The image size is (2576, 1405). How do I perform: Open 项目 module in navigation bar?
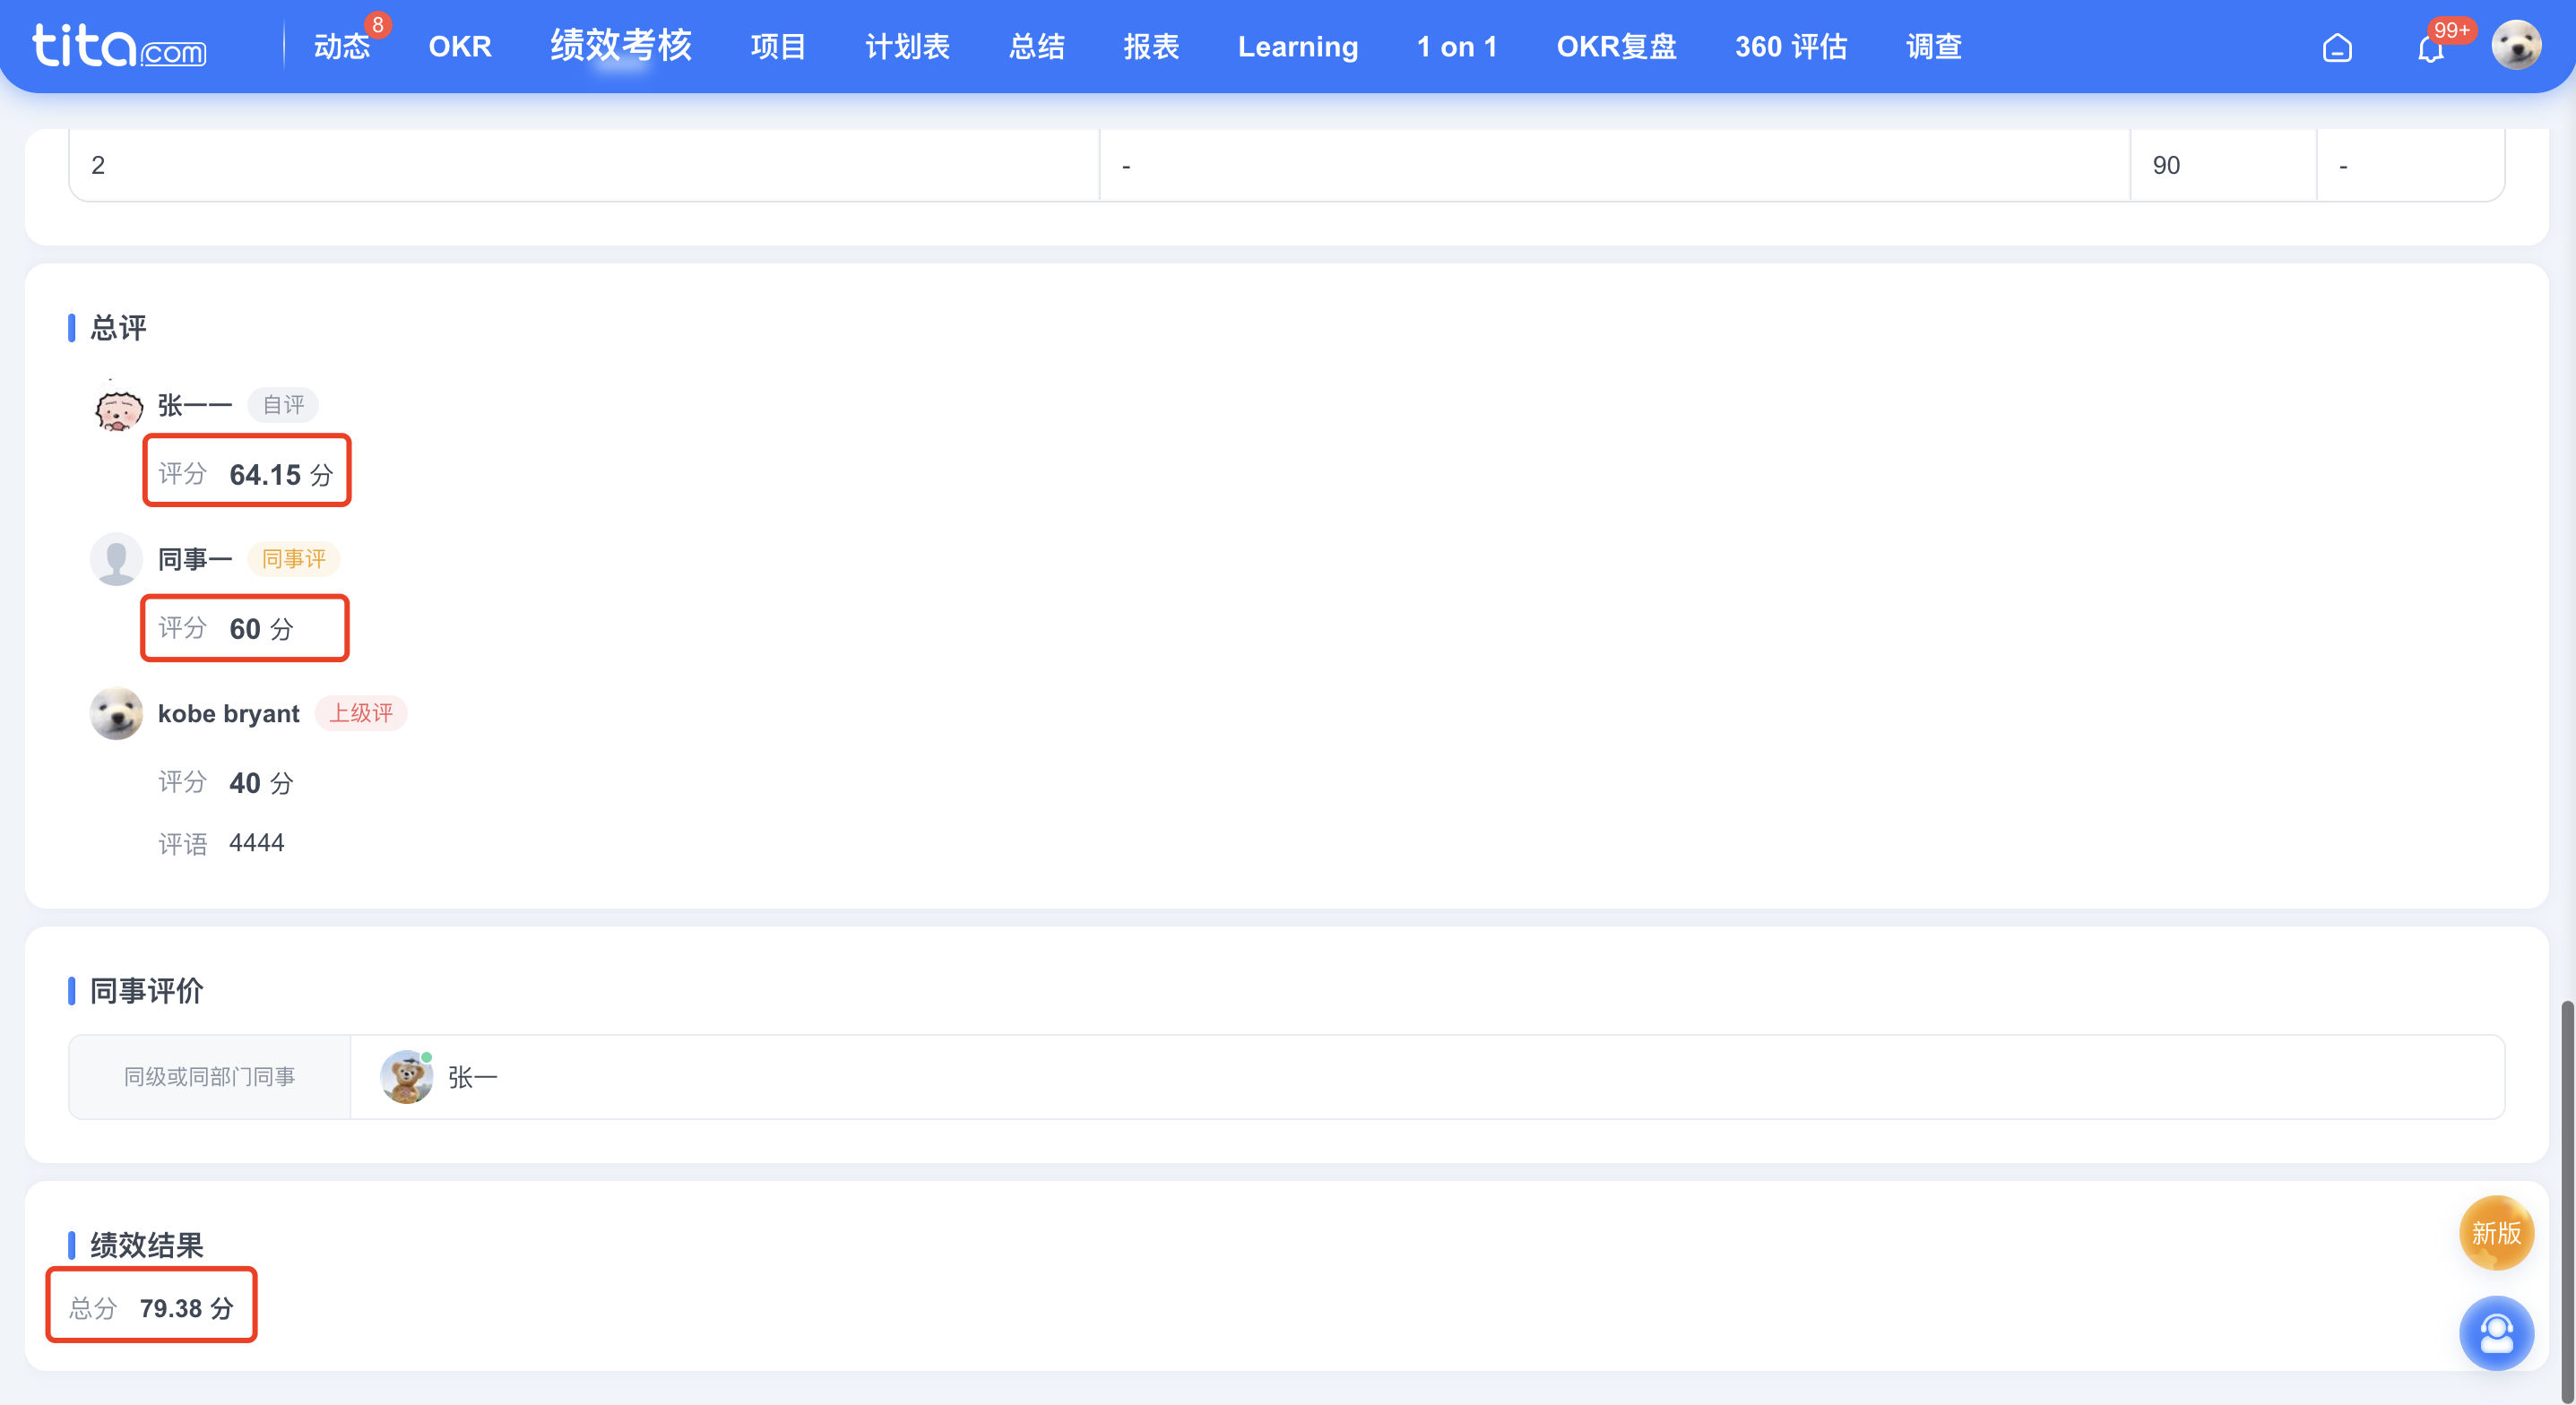pos(777,47)
